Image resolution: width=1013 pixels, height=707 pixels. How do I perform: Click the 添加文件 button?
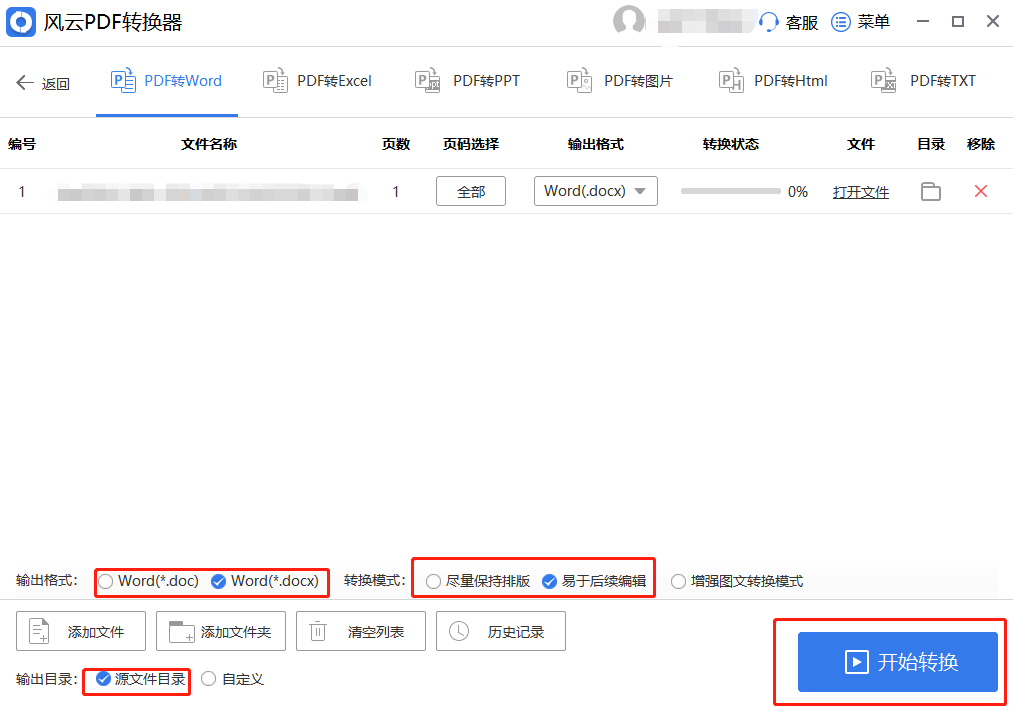pos(81,631)
